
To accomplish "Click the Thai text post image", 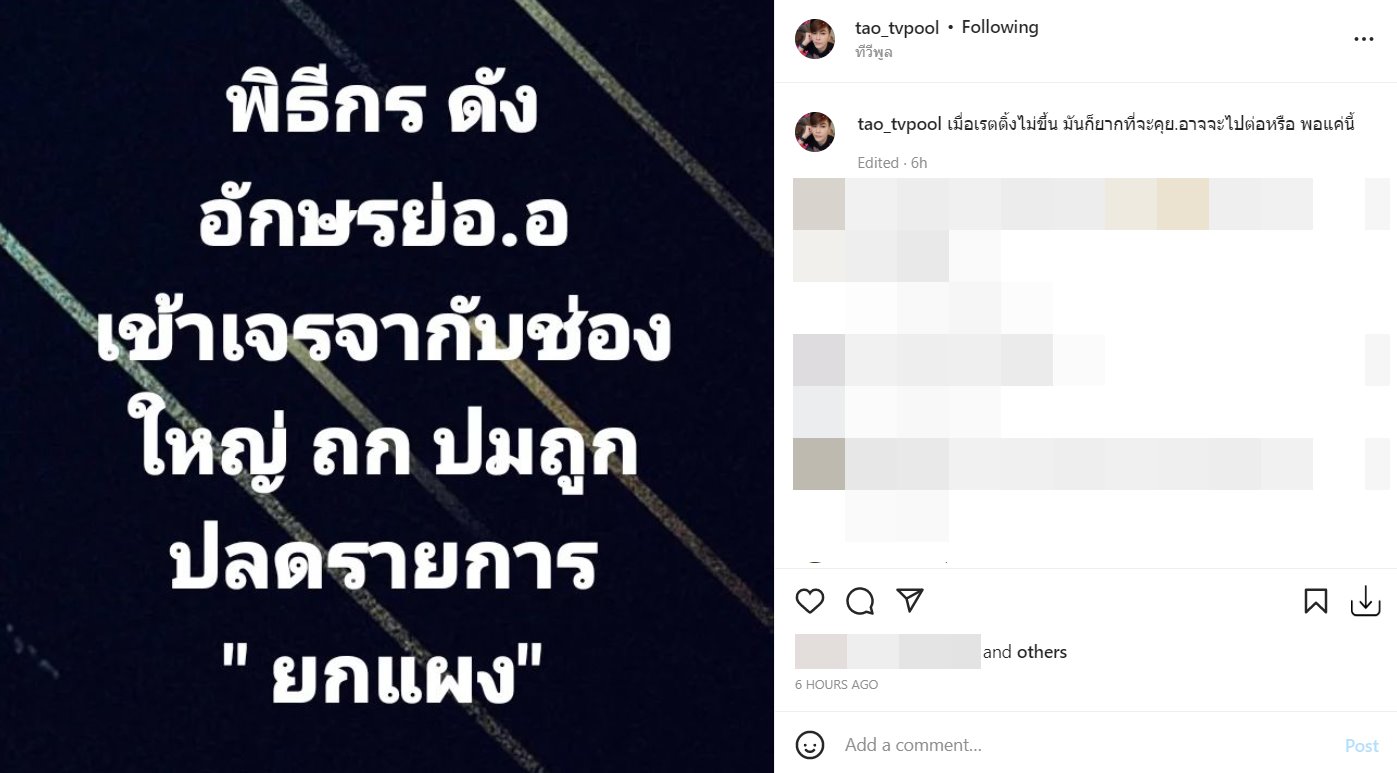I will [387, 386].
